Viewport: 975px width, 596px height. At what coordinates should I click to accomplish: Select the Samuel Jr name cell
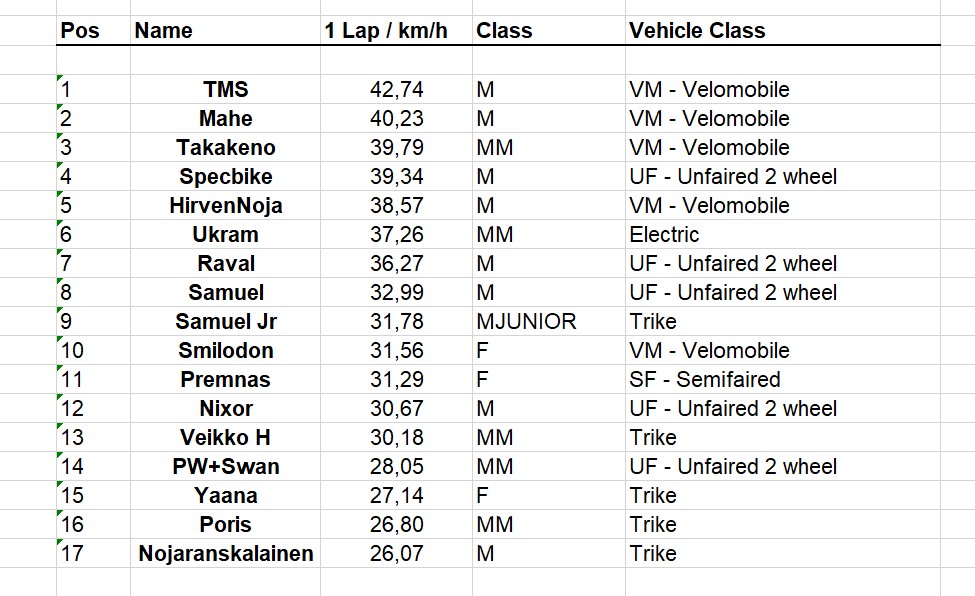point(225,322)
